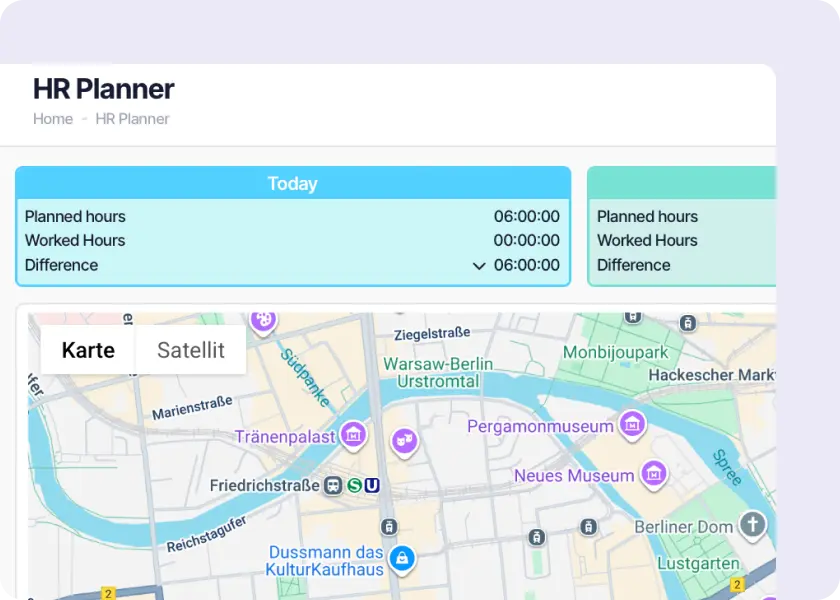Select the Pergamonmuseum map marker
This screenshot has height=600, width=840.
632,425
